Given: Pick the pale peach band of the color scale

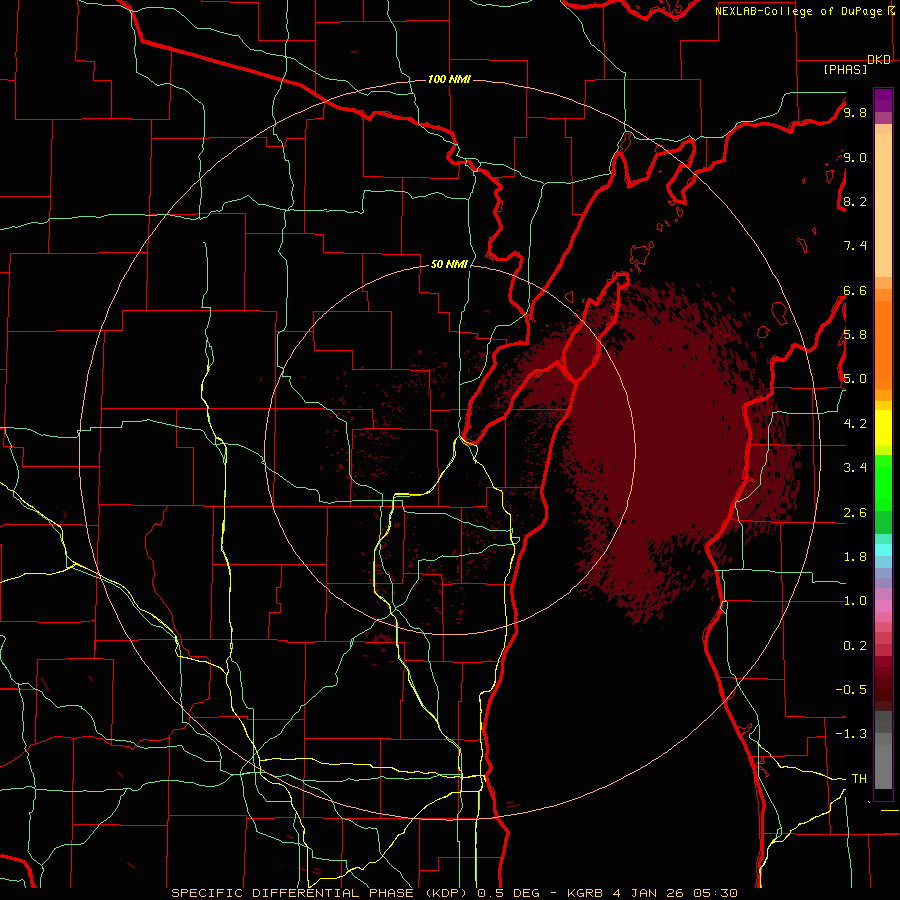Looking at the screenshot, I should pyautogui.click(x=883, y=205).
